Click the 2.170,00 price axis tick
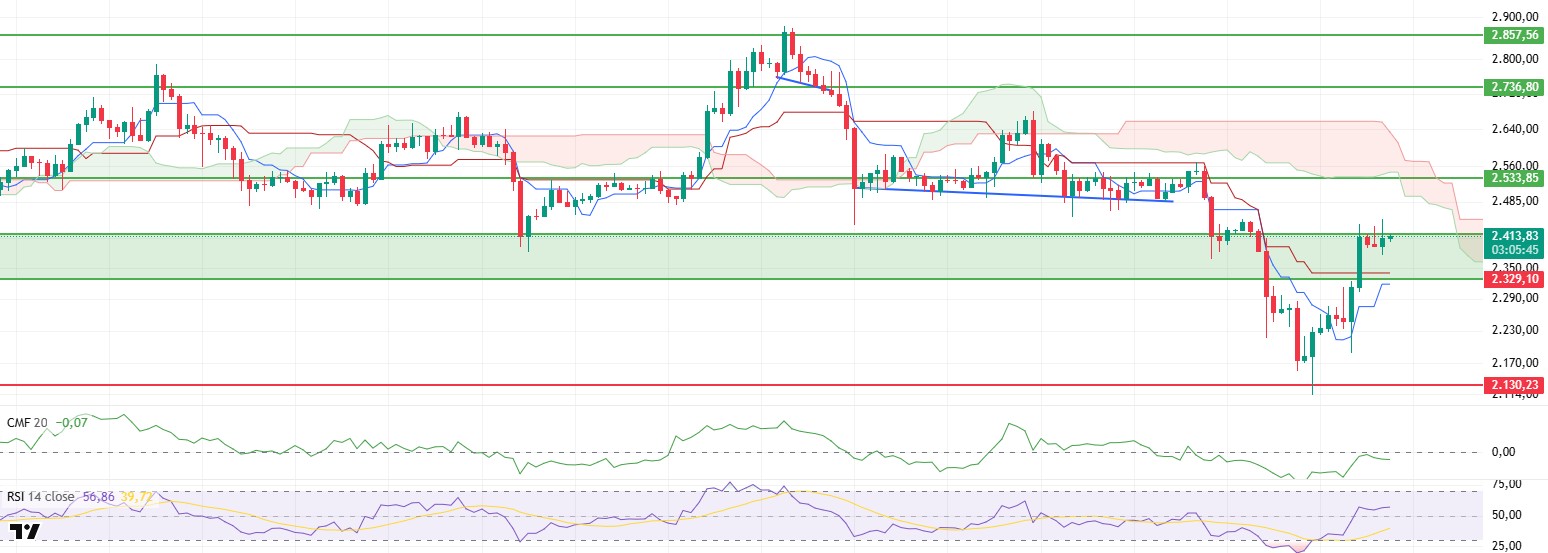 click(1513, 363)
